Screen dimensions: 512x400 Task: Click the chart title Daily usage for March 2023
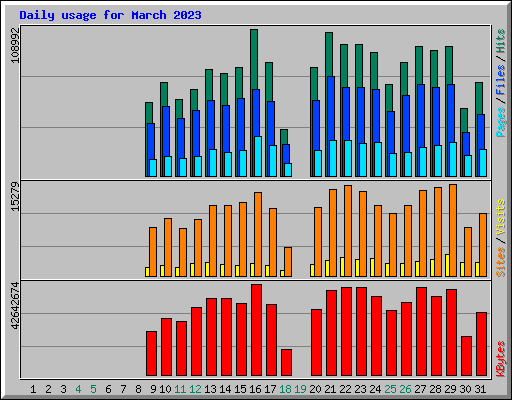[110, 15]
